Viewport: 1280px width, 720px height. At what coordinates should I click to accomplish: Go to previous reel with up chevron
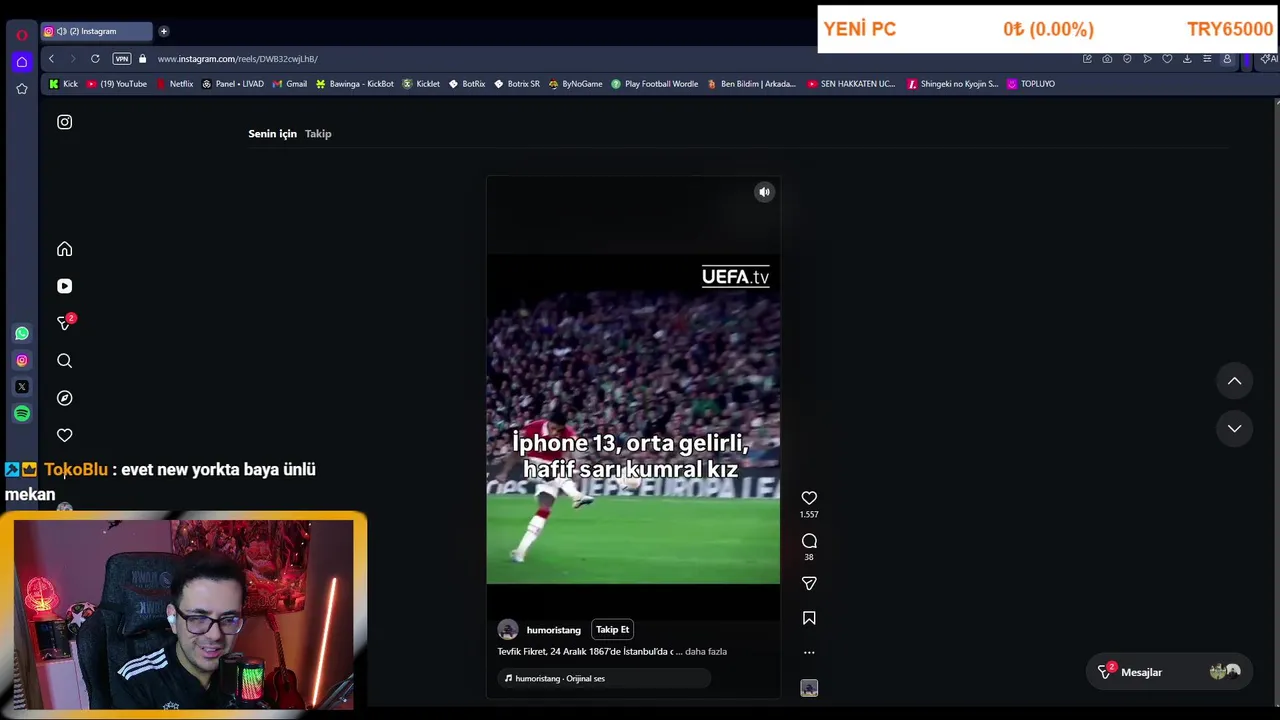click(x=1234, y=381)
